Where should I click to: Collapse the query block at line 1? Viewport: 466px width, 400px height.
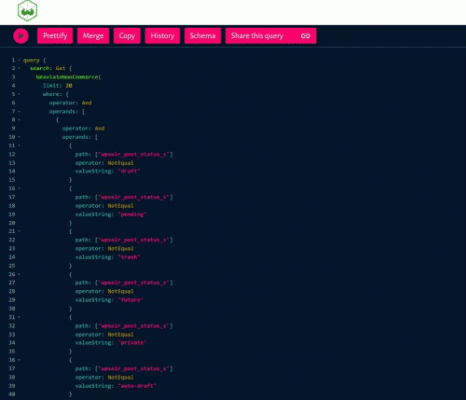click(19, 60)
